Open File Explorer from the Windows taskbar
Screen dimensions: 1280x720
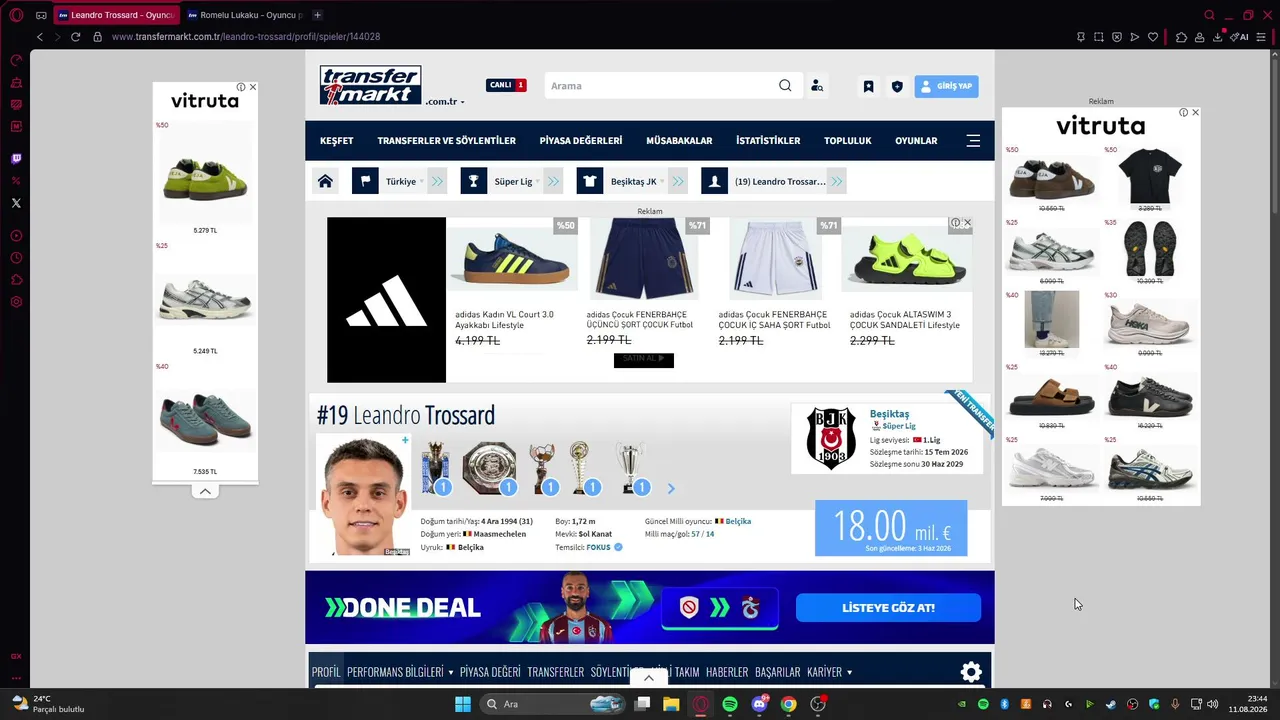tap(671, 704)
